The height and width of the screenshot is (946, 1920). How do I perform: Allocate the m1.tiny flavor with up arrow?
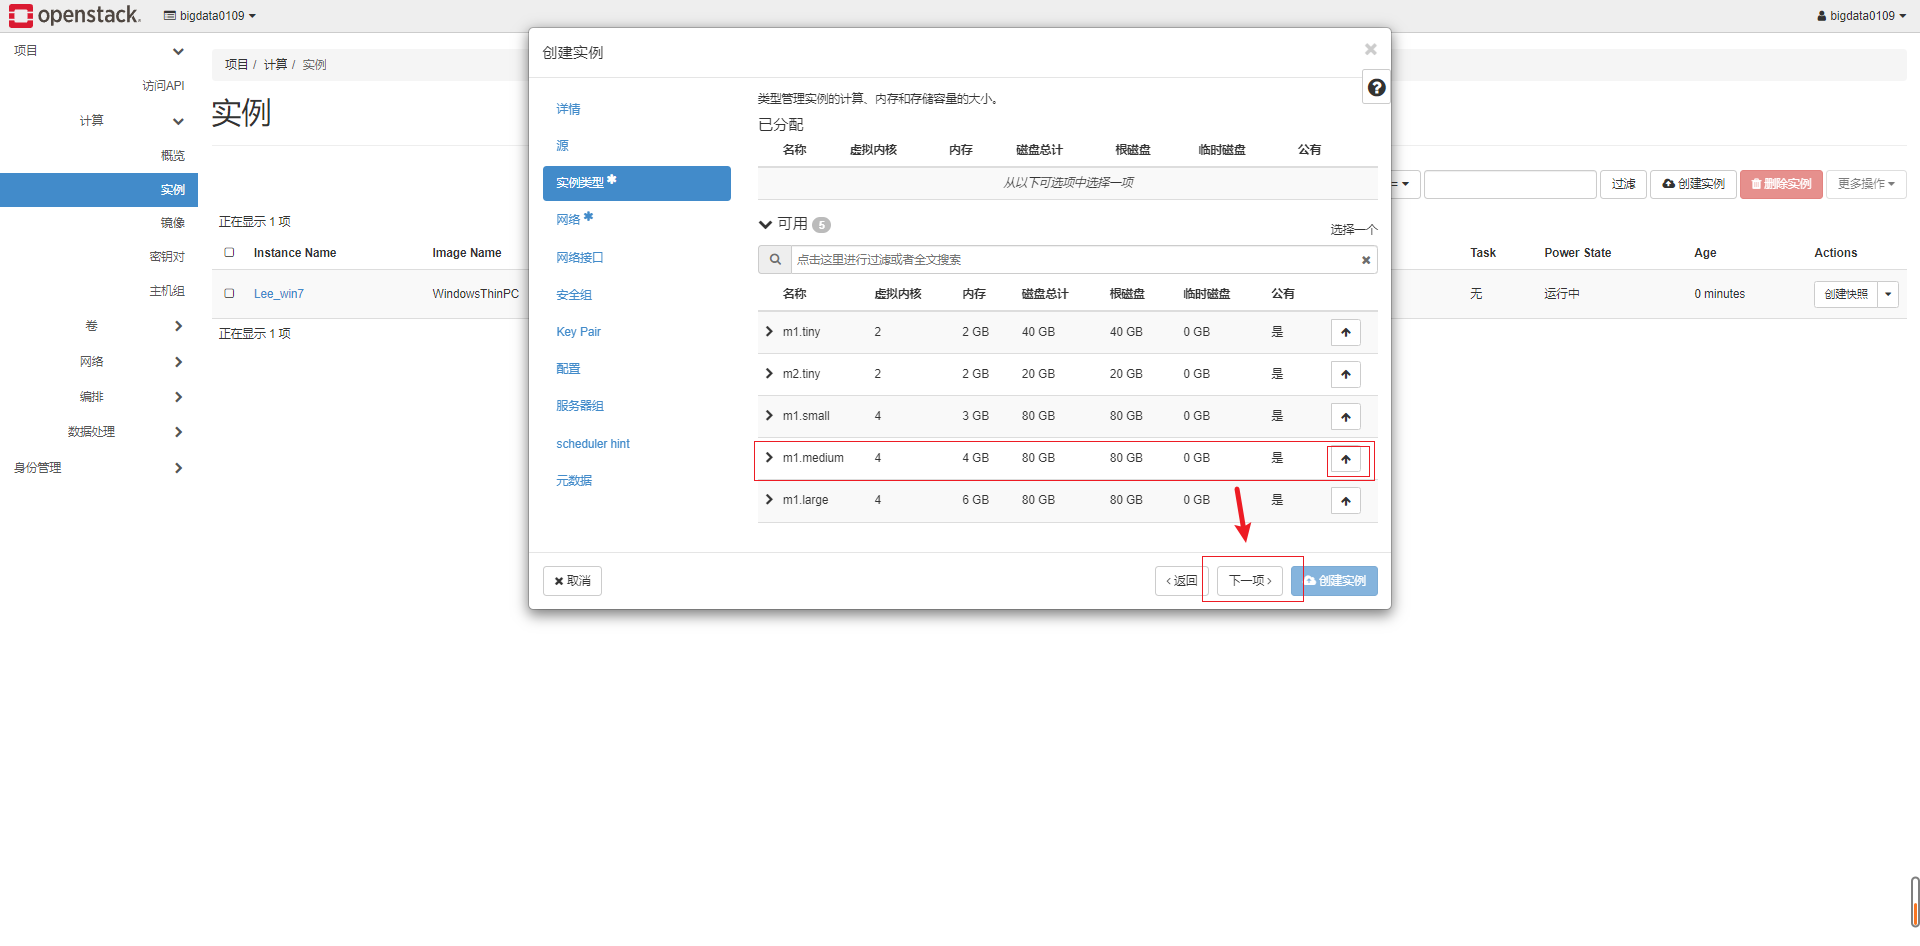pos(1346,332)
